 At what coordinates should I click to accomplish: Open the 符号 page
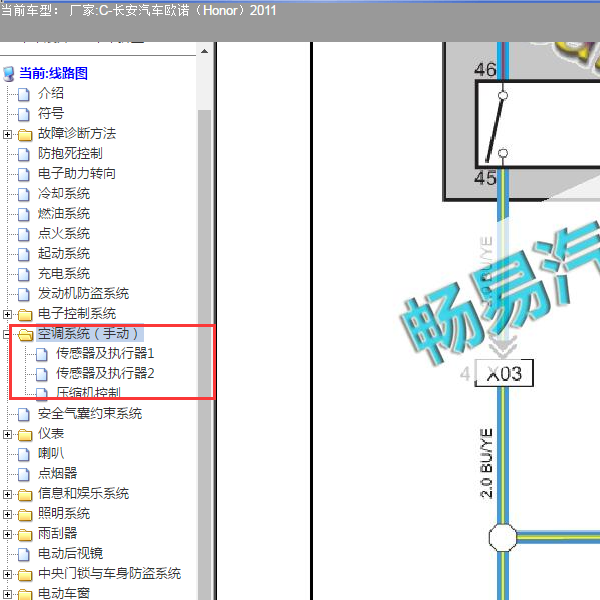(x=51, y=113)
